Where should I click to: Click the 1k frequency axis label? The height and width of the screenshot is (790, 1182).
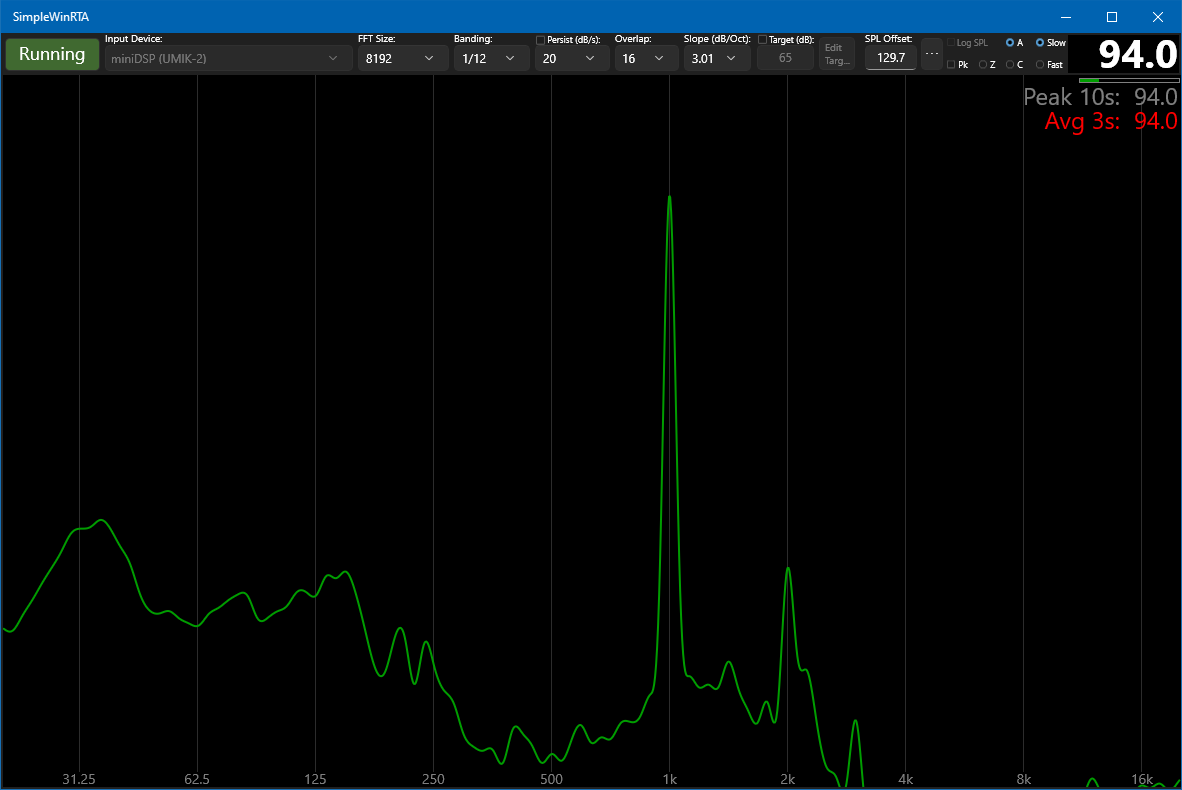tap(669, 779)
